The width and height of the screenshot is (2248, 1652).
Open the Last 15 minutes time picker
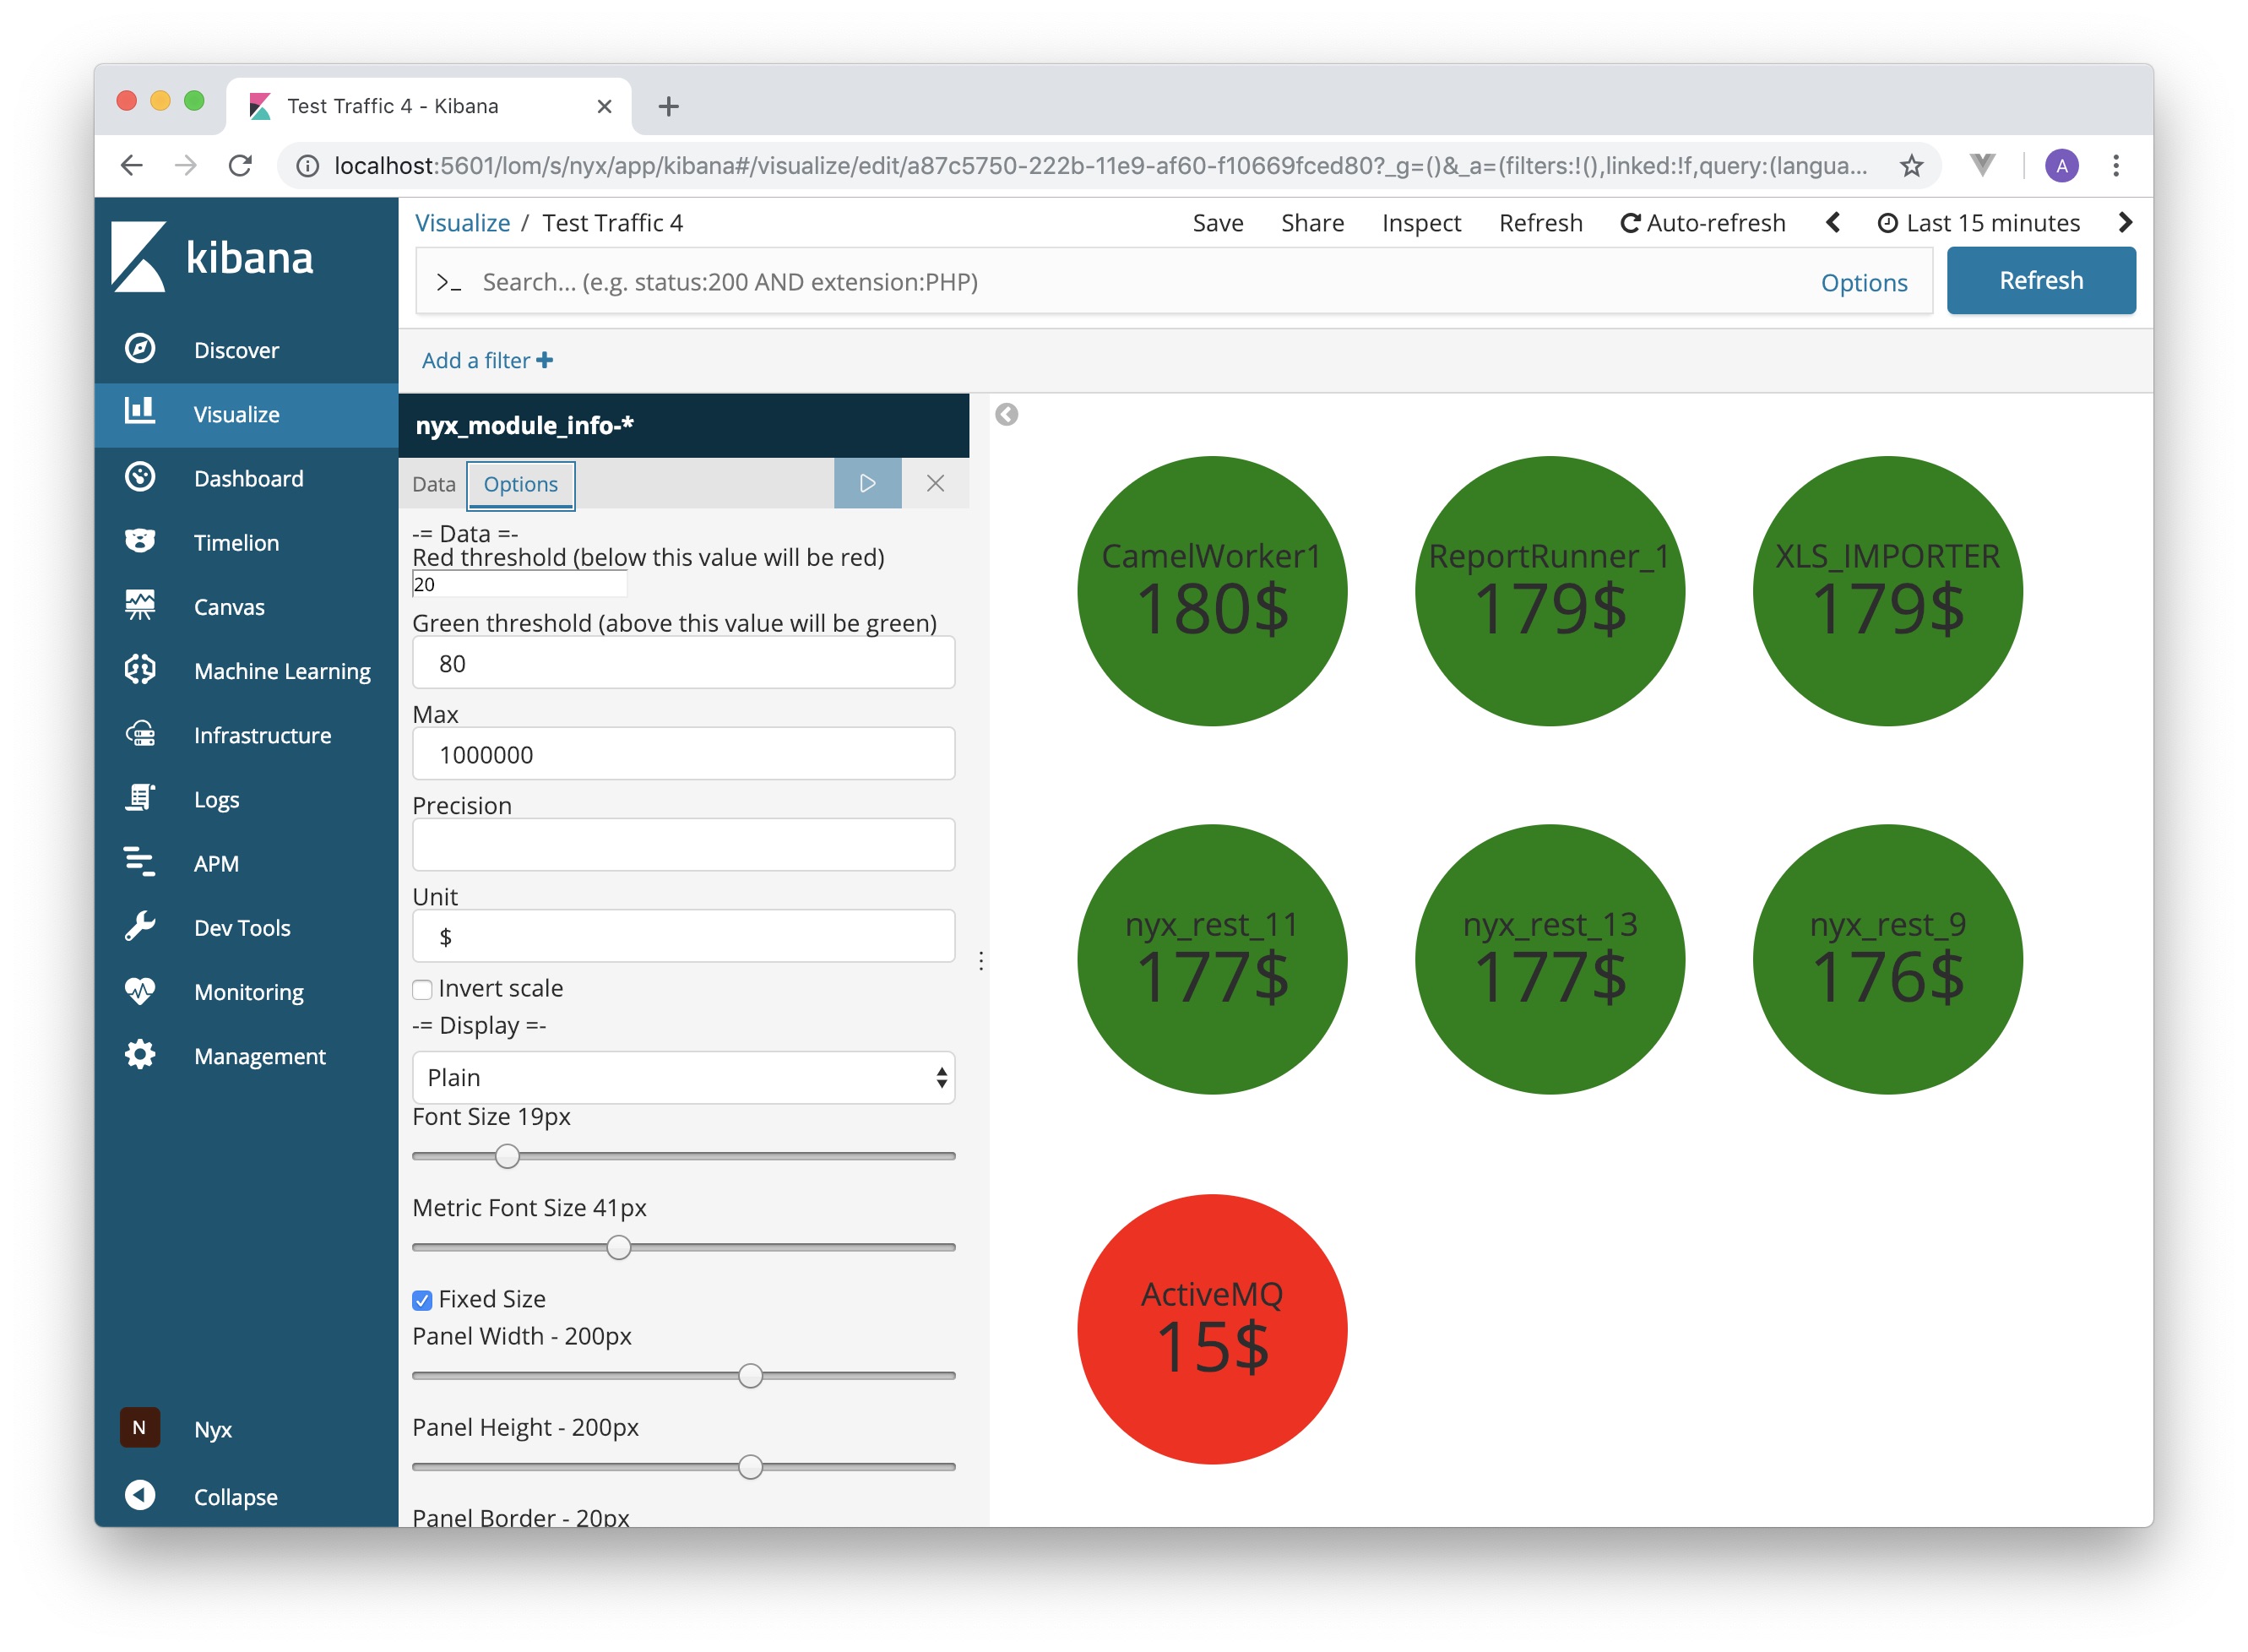click(x=1979, y=223)
